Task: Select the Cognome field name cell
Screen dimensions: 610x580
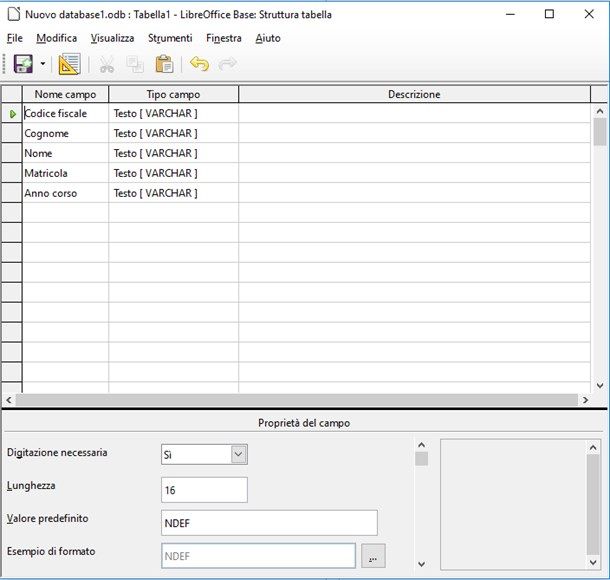Action: pyautogui.click(x=66, y=133)
